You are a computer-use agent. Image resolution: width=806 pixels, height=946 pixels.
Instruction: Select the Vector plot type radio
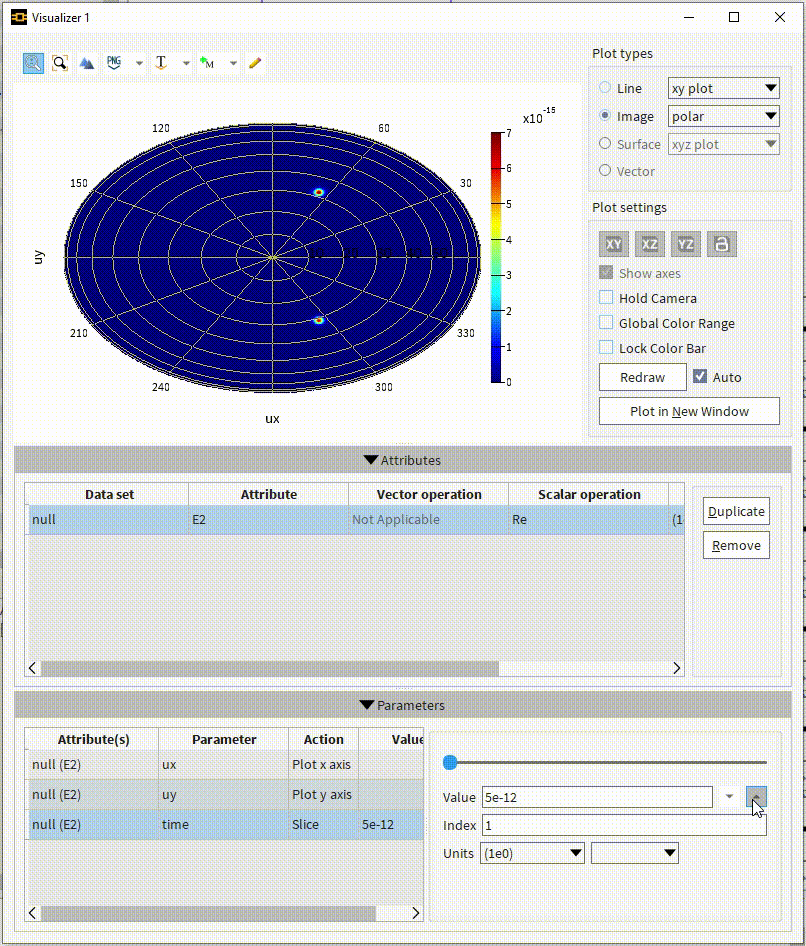click(605, 171)
